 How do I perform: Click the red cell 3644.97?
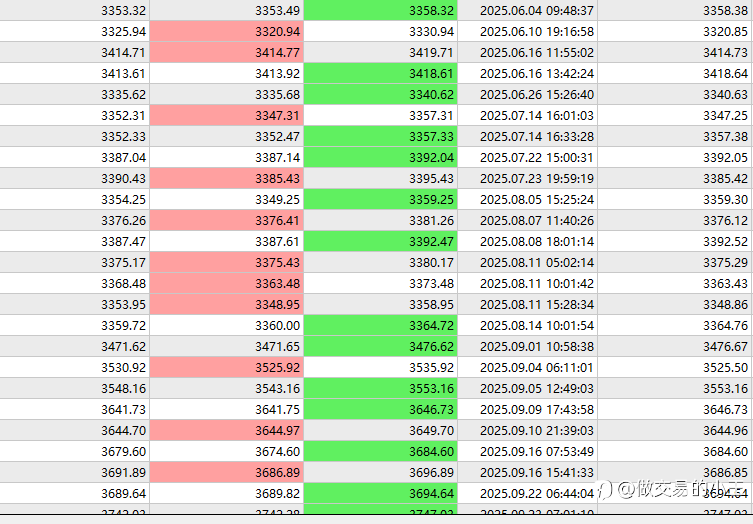(x=226, y=430)
